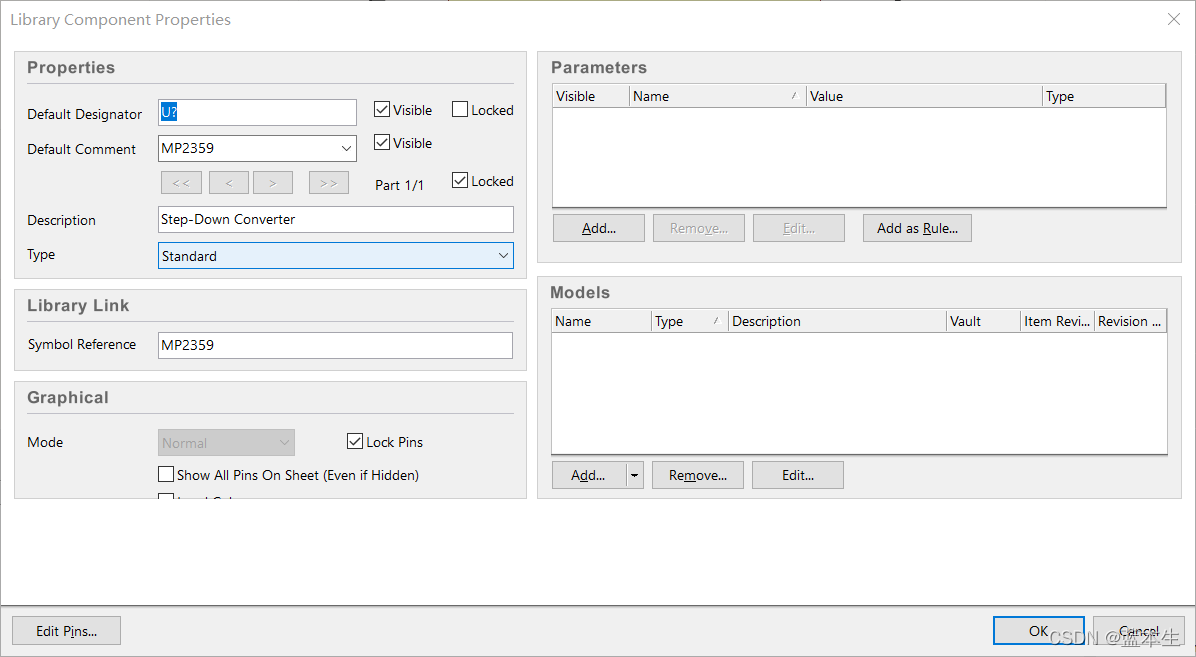
Task: Click the Parameters Type column header
Action: [x=1104, y=96]
